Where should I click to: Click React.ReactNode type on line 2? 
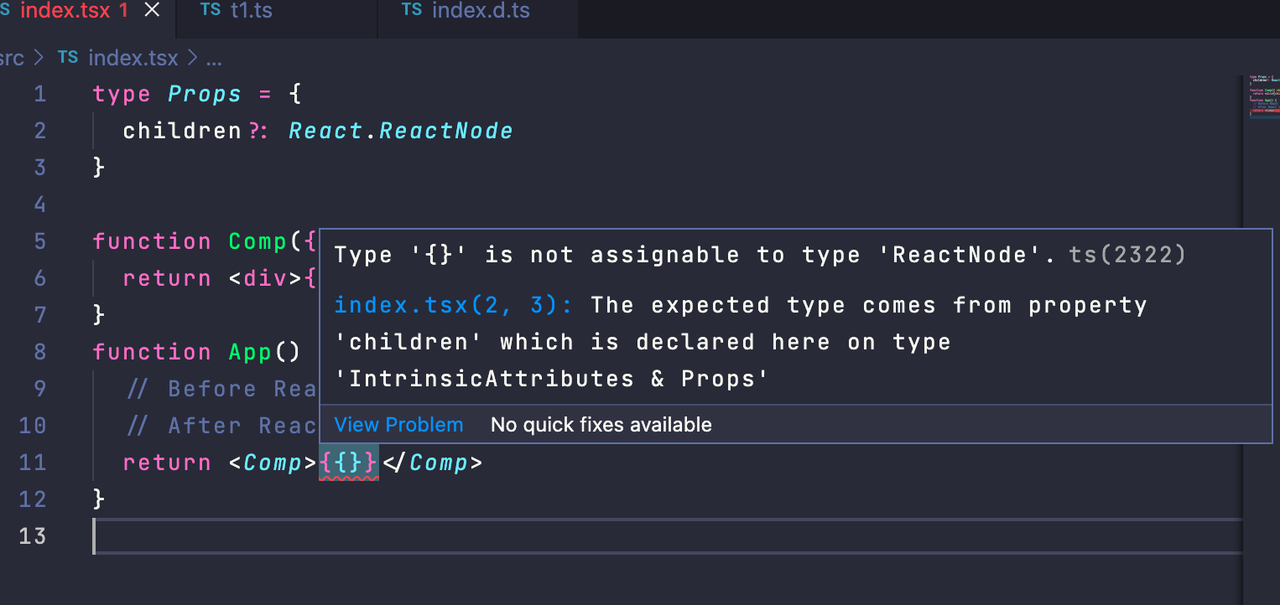pos(400,131)
